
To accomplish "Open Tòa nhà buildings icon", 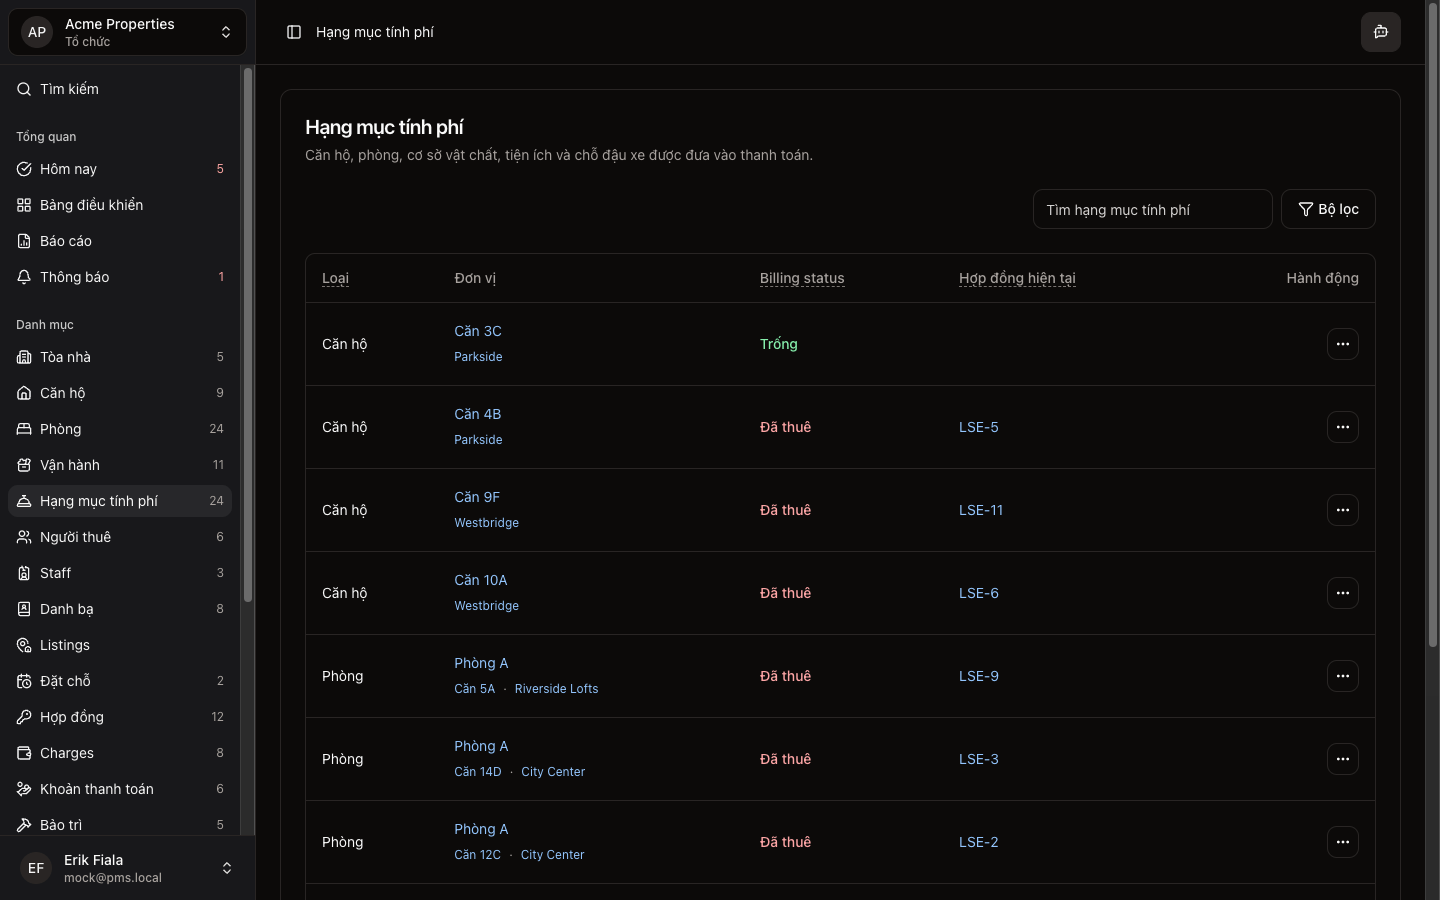I will click(x=24, y=357).
